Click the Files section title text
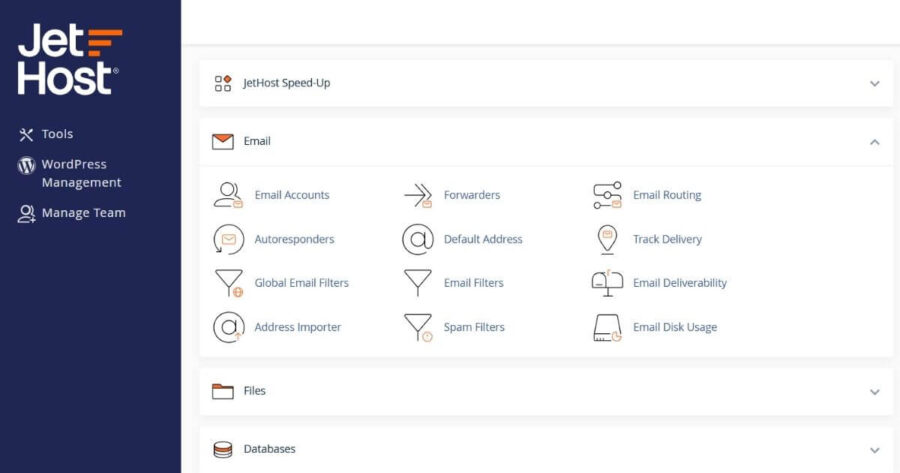Image resolution: width=900 pixels, height=473 pixels. (x=254, y=391)
